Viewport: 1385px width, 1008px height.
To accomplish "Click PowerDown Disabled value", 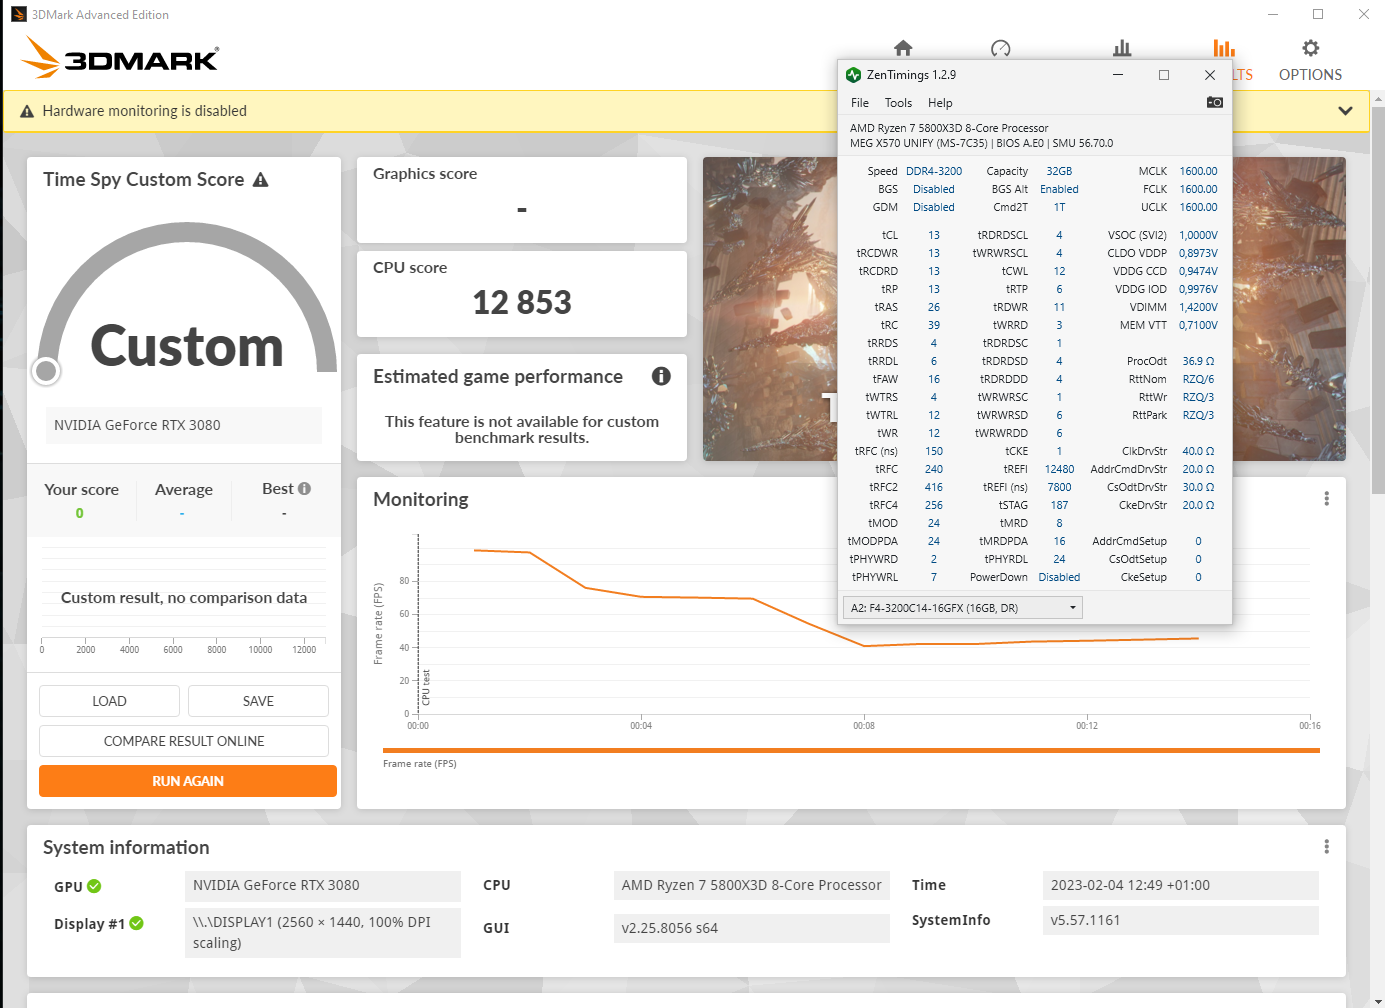I will 1059,577.
